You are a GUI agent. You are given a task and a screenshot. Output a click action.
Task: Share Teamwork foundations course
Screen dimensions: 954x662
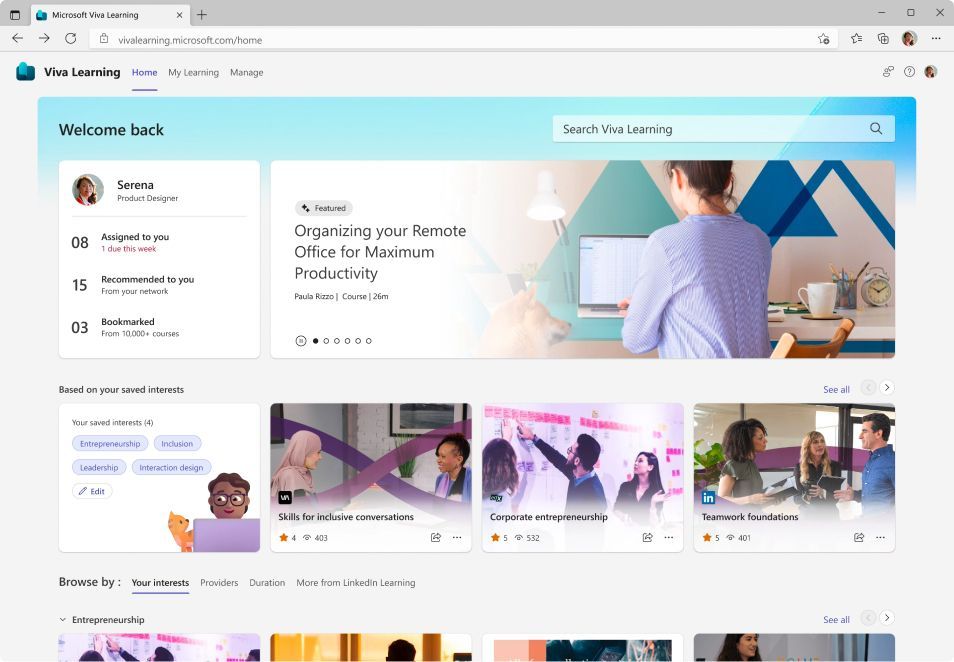(859, 537)
